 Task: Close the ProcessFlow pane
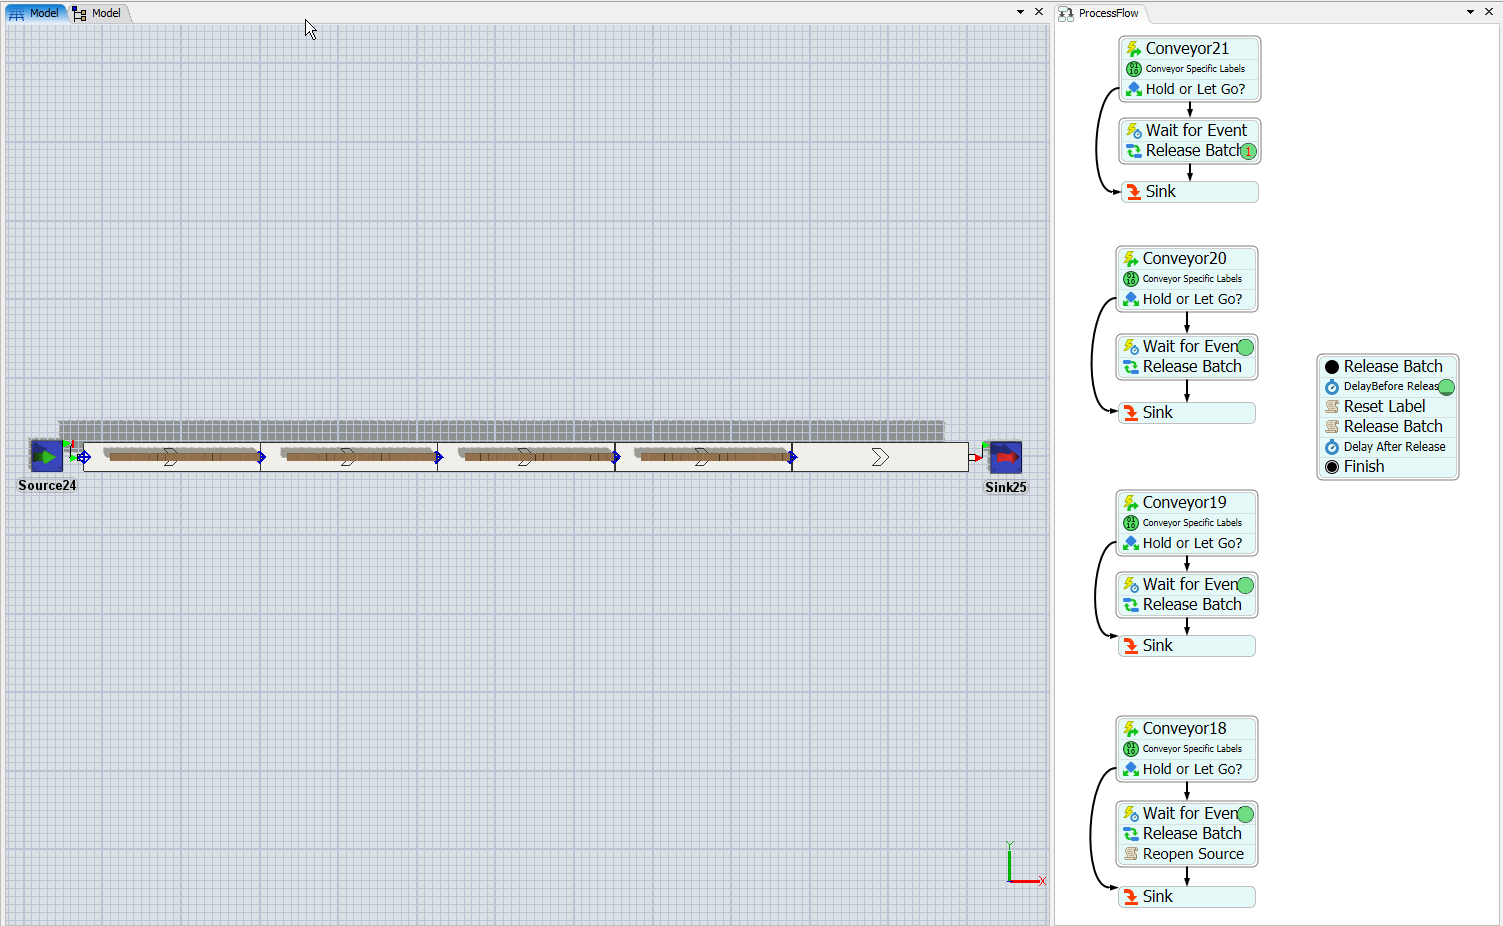pyautogui.click(x=1489, y=12)
